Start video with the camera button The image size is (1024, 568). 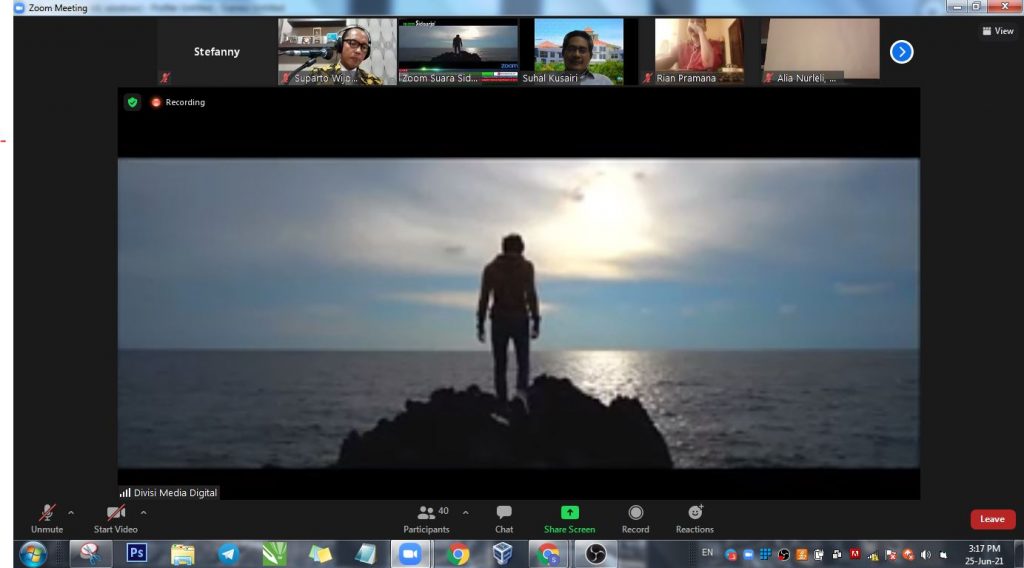pos(116,517)
